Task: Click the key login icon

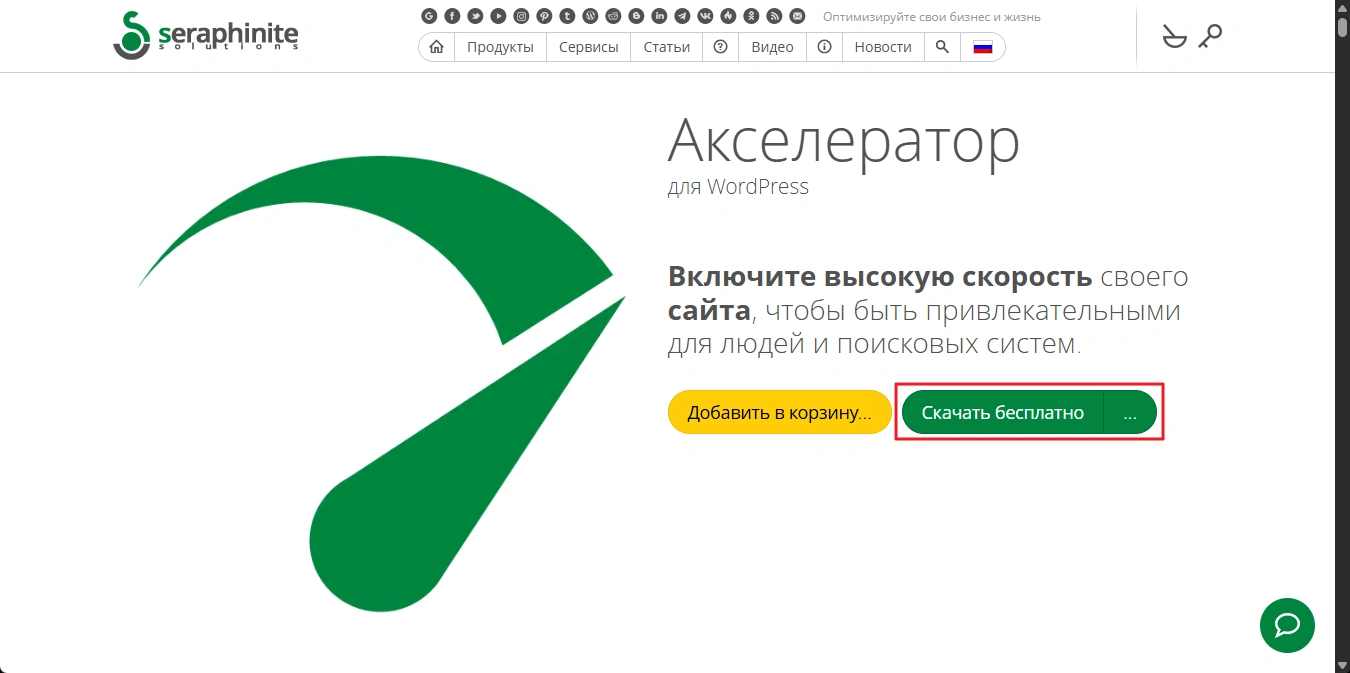Action: (1210, 37)
